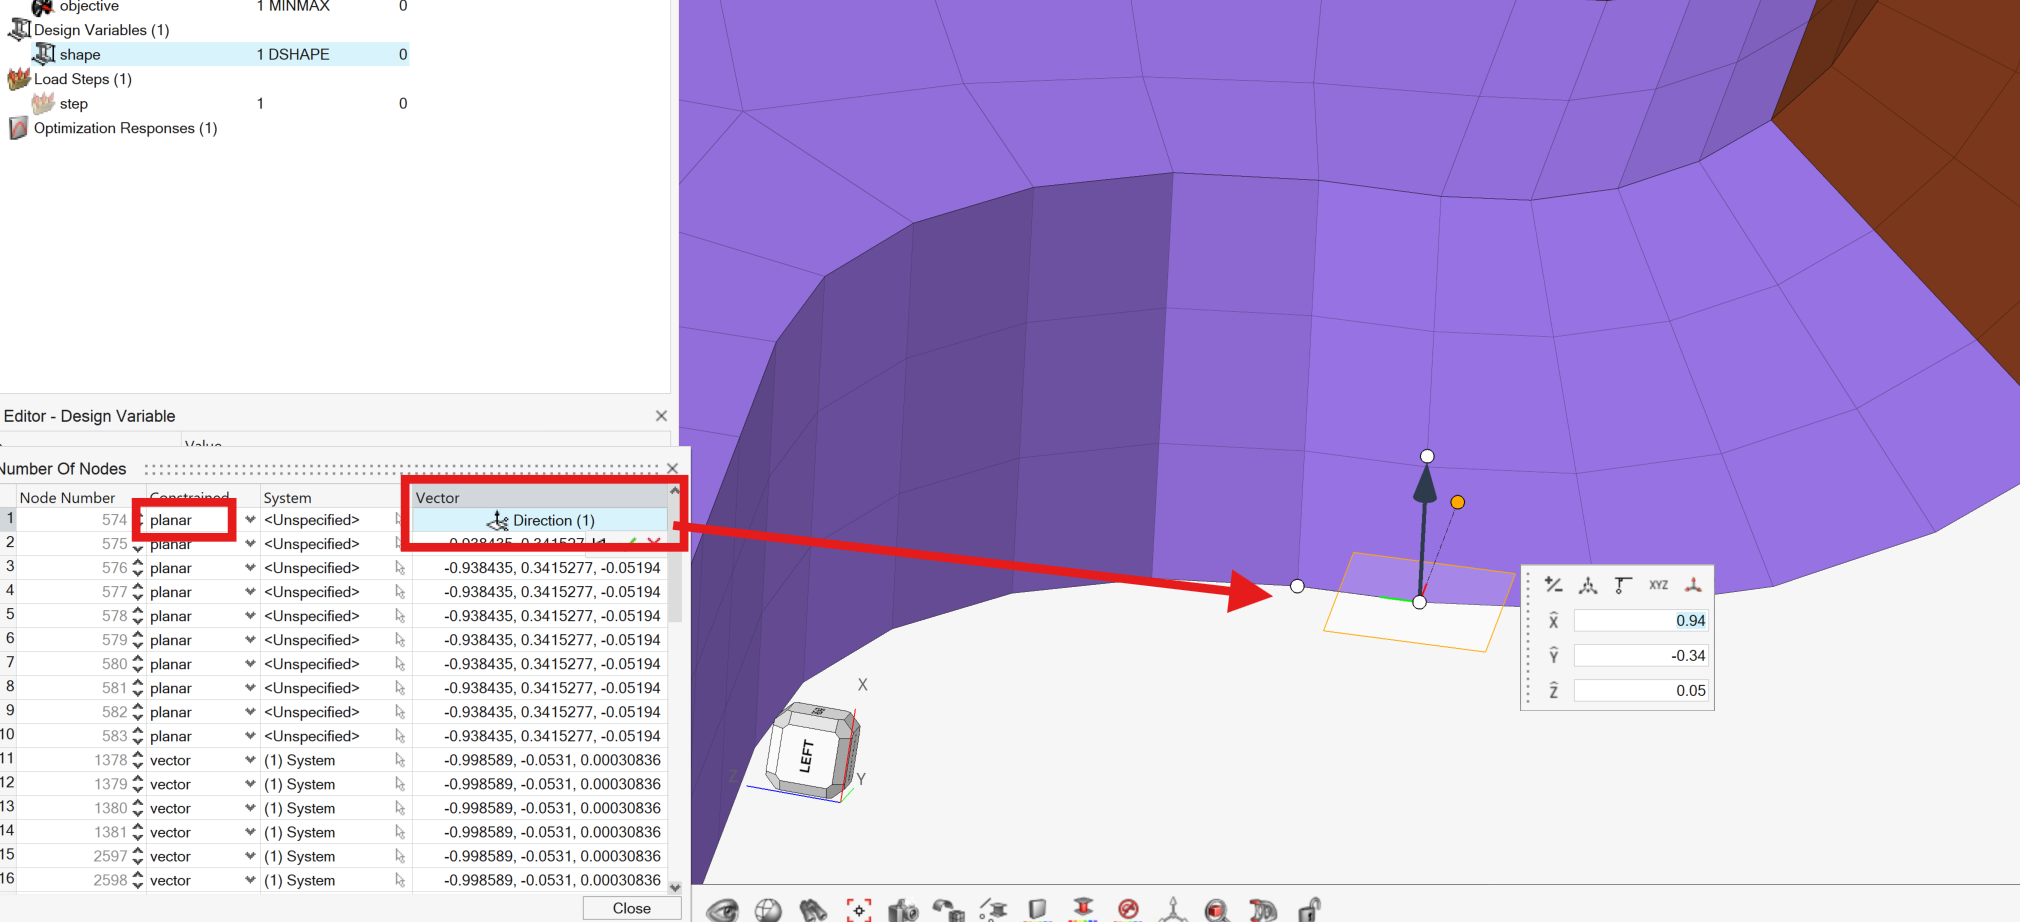Click system picker cursor for node 580
The width and height of the screenshot is (2020, 922).
[x=400, y=664]
